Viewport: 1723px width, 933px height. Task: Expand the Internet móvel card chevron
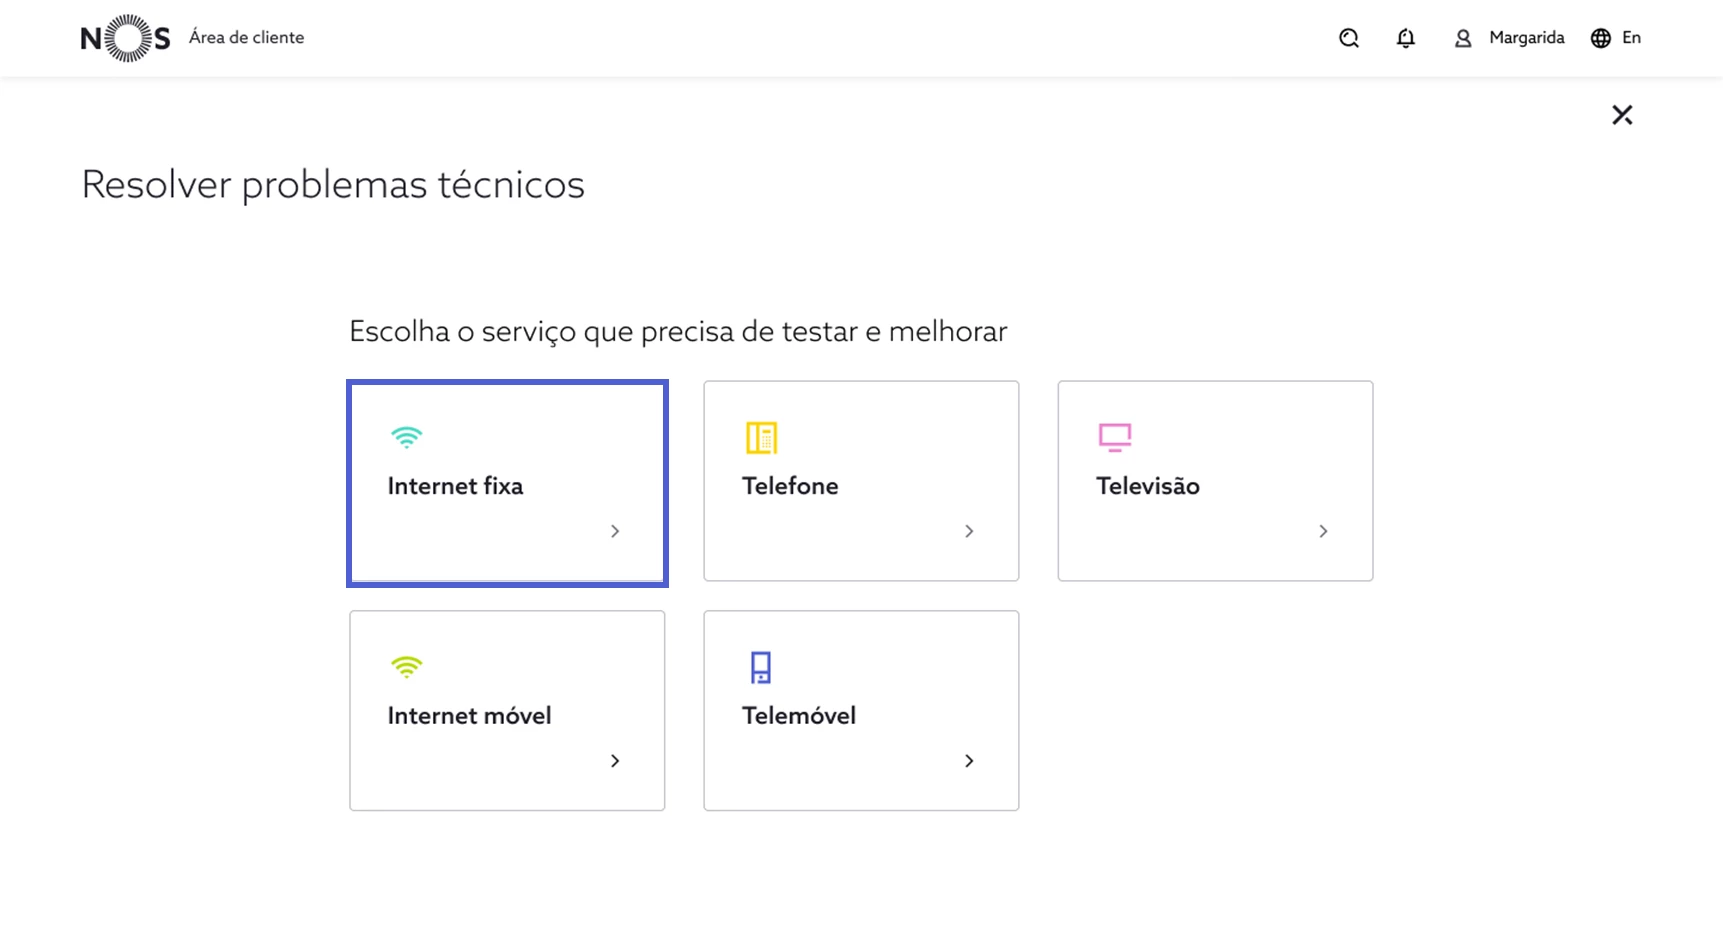615,761
